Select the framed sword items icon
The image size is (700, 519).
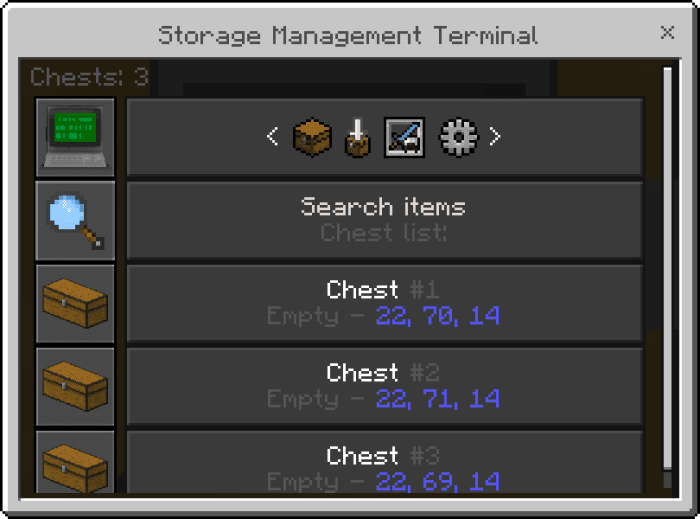click(404, 137)
